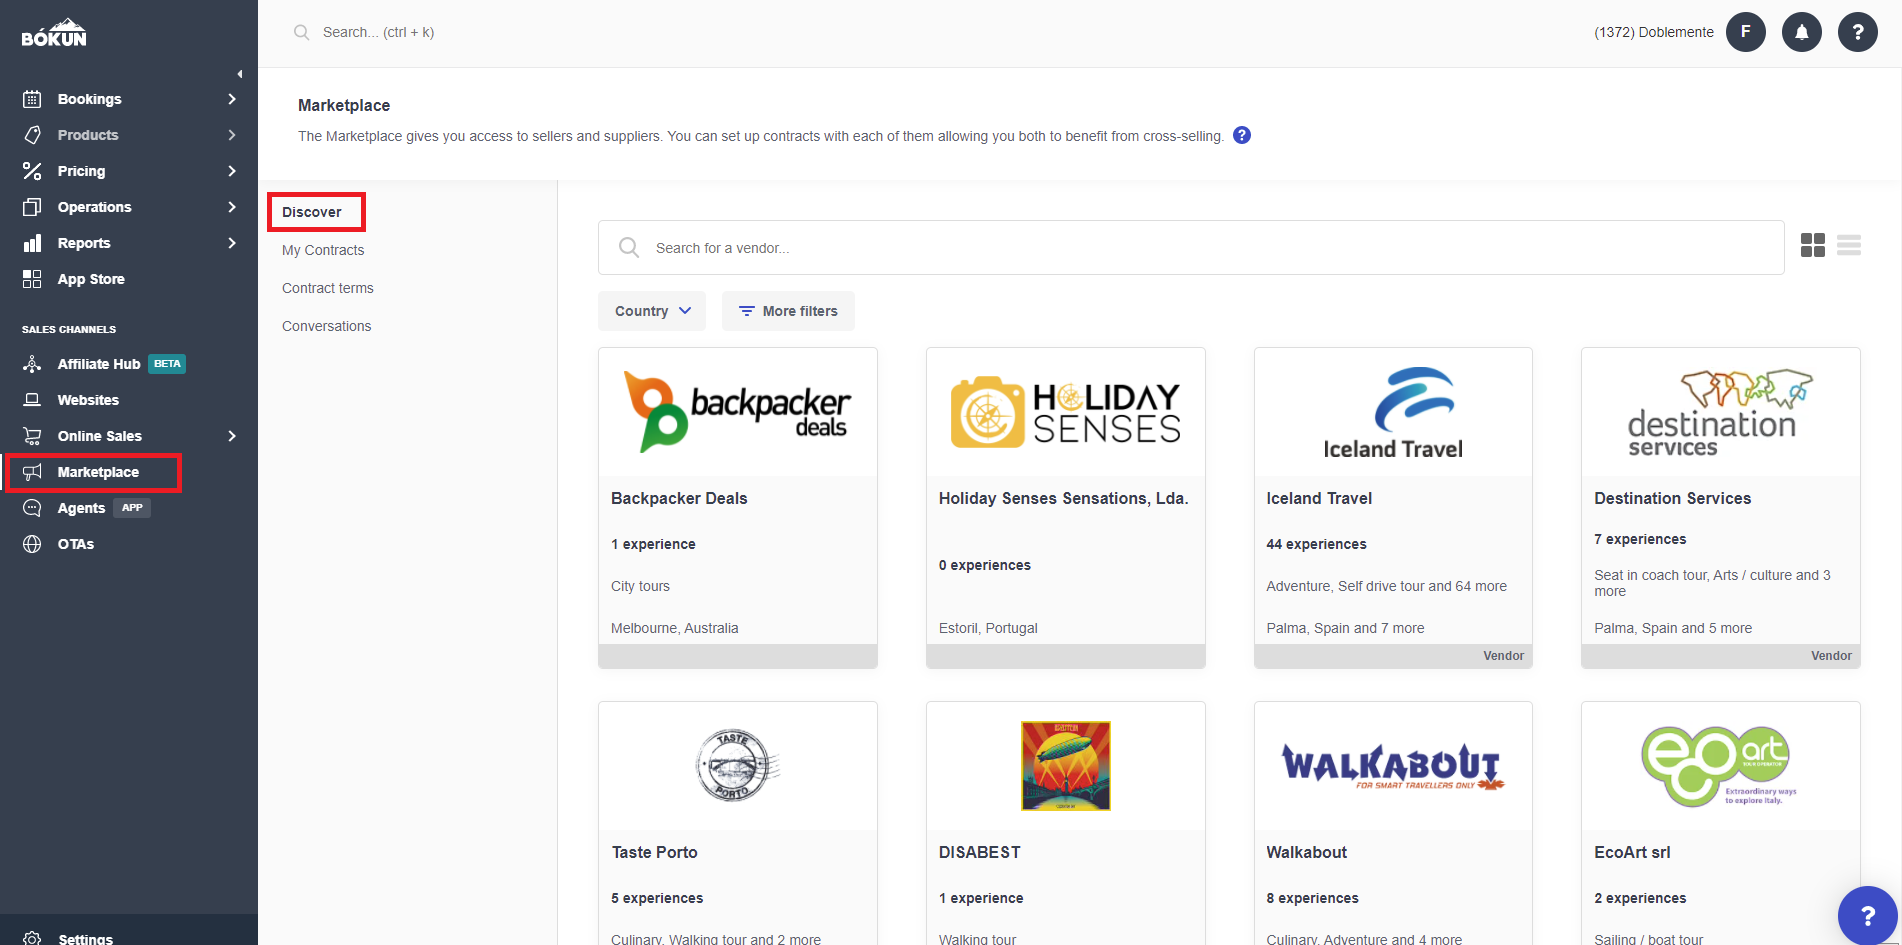This screenshot has width=1902, height=945.
Task: Open Marketplace in the sidebar
Action: (98, 472)
